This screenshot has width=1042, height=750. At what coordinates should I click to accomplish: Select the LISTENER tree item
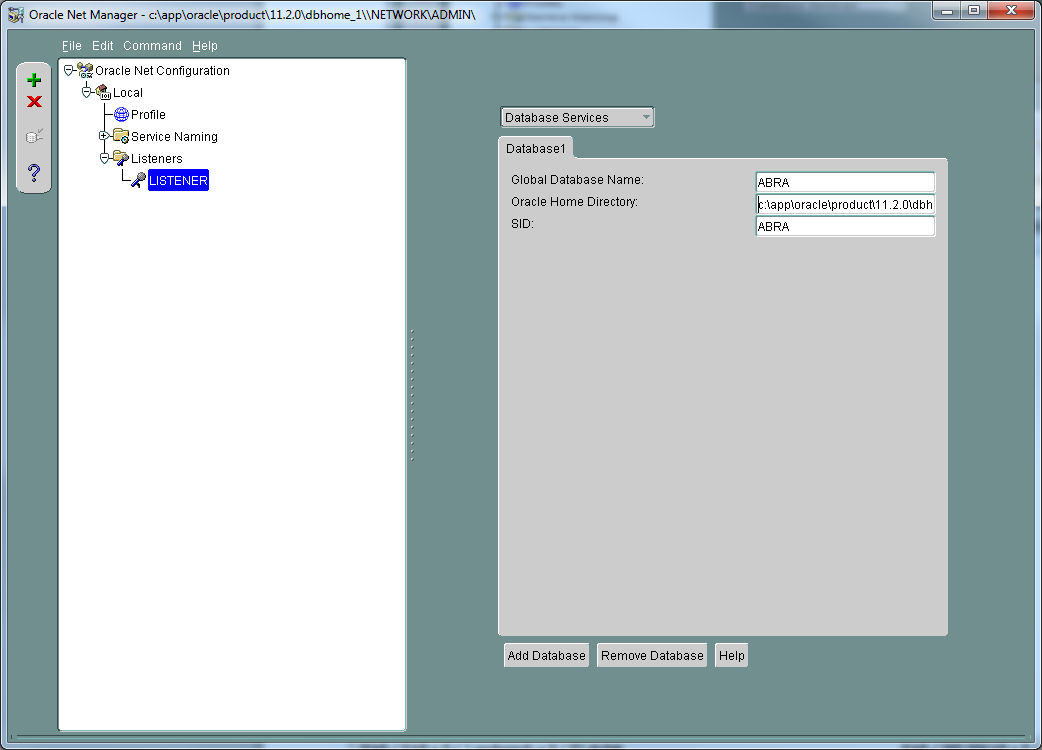point(178,180)
